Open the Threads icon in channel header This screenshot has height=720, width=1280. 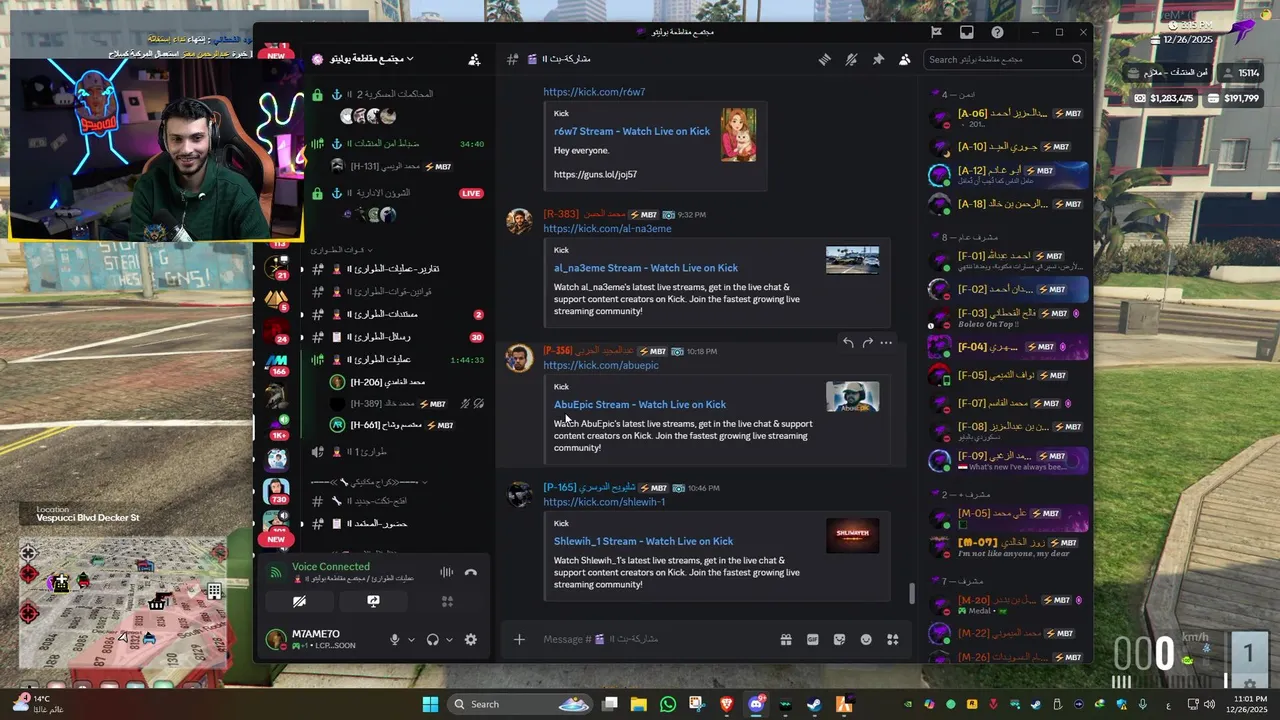pyautogui.click(x=825, y=60)
